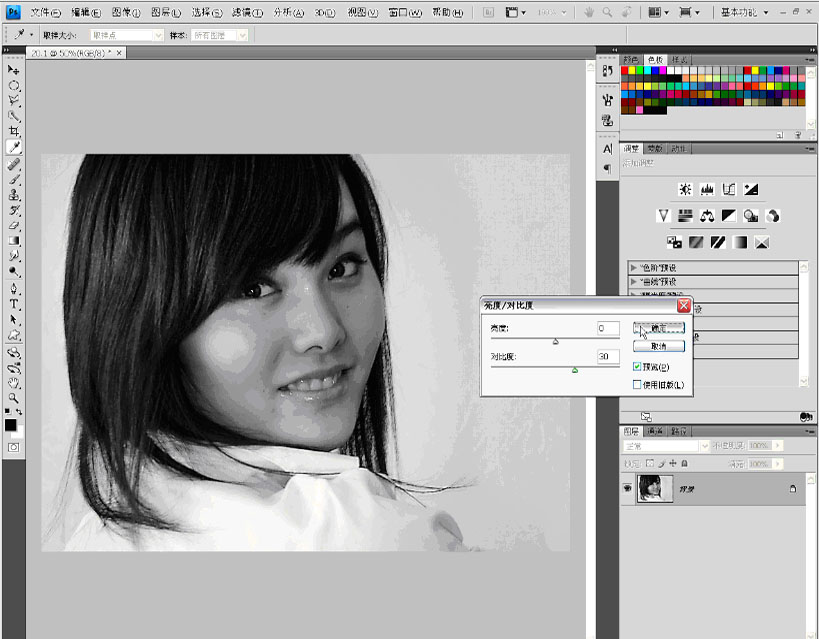Select the Horizontal Type tool
This screenshot has width=819, height=639.
pyautogui.click(x=14, y=304)
